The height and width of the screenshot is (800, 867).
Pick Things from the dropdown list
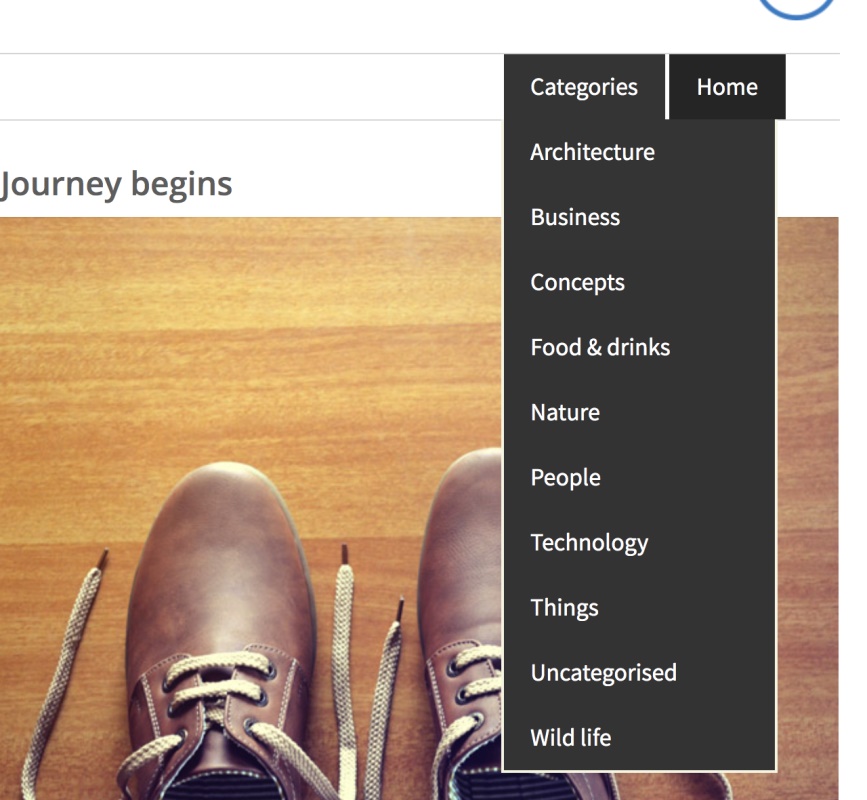click(x=564, y=607)
